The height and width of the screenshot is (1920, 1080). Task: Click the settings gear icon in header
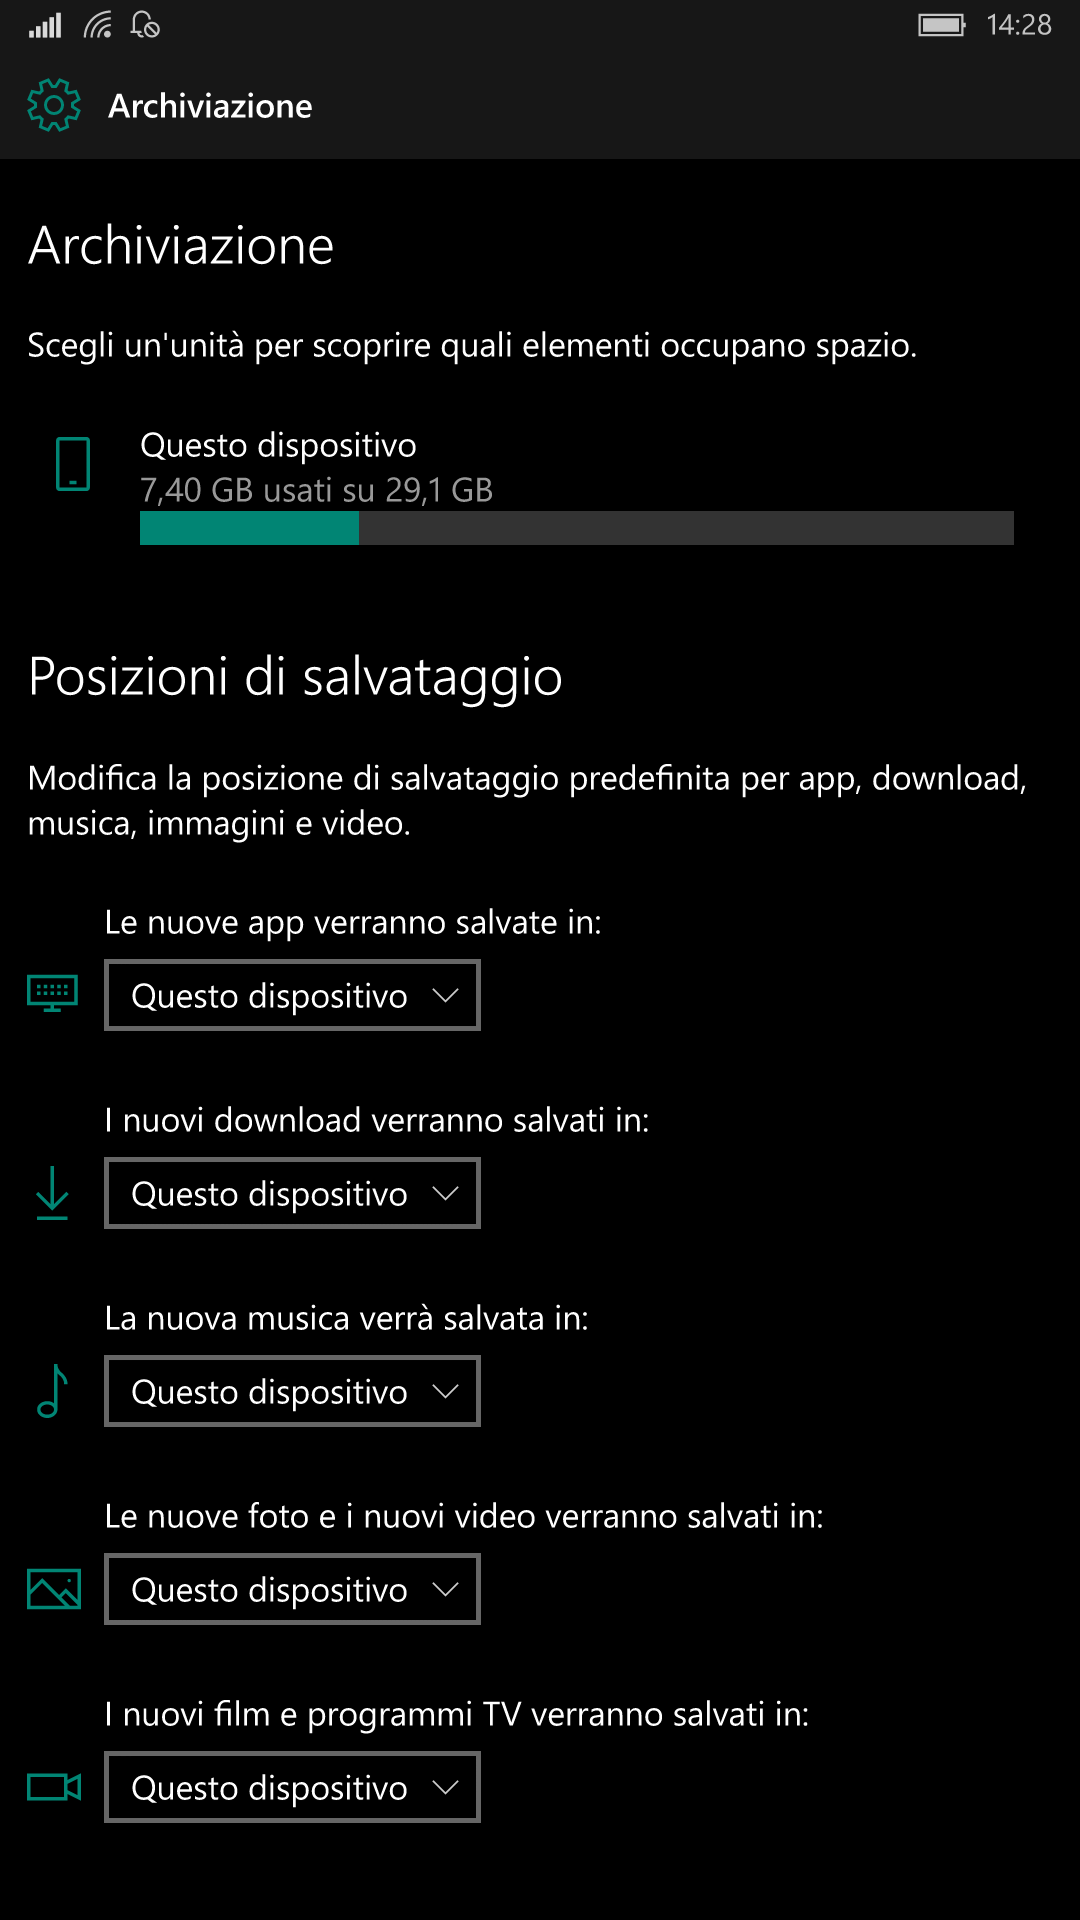pyautogui.click(x=54, y=105)
